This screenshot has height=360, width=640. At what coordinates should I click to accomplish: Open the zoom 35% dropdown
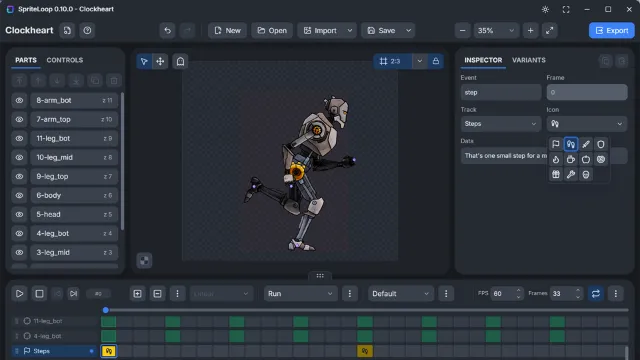tap(496, 31)
